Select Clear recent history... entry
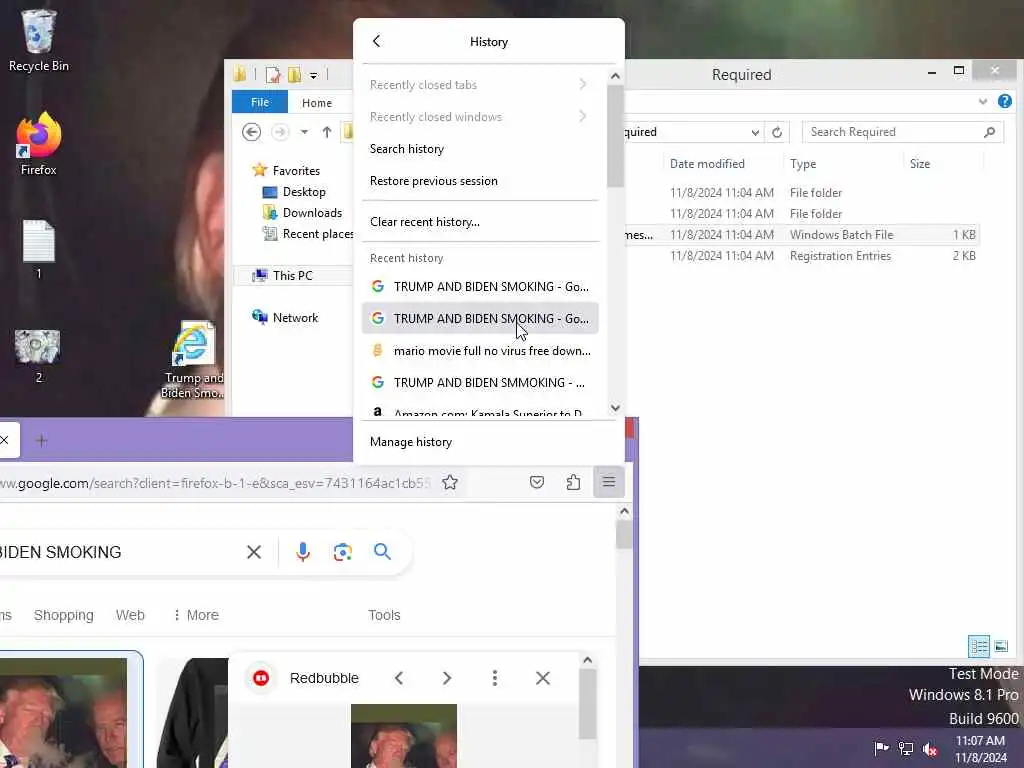Screen dimensions: 1024x768 click(480, 221)
